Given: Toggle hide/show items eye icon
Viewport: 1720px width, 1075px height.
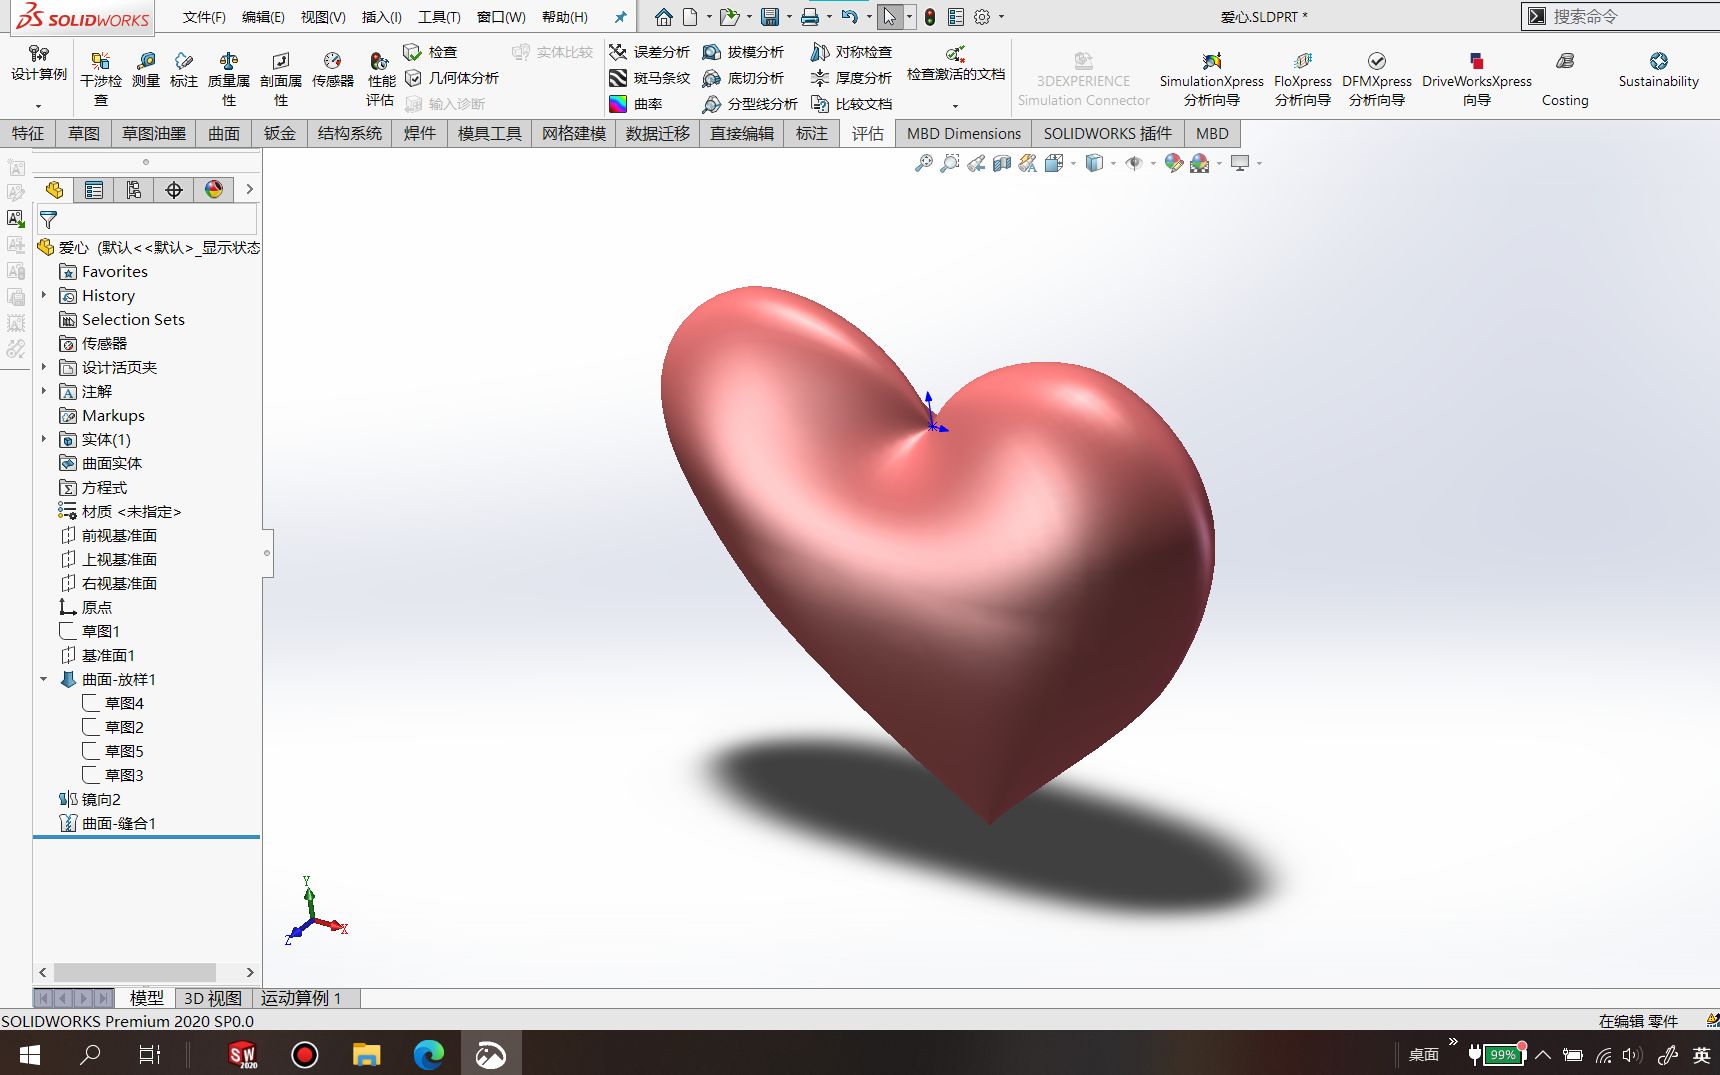Looking at the screenshot, I should pyautogui.click(x=1134, y=162).
